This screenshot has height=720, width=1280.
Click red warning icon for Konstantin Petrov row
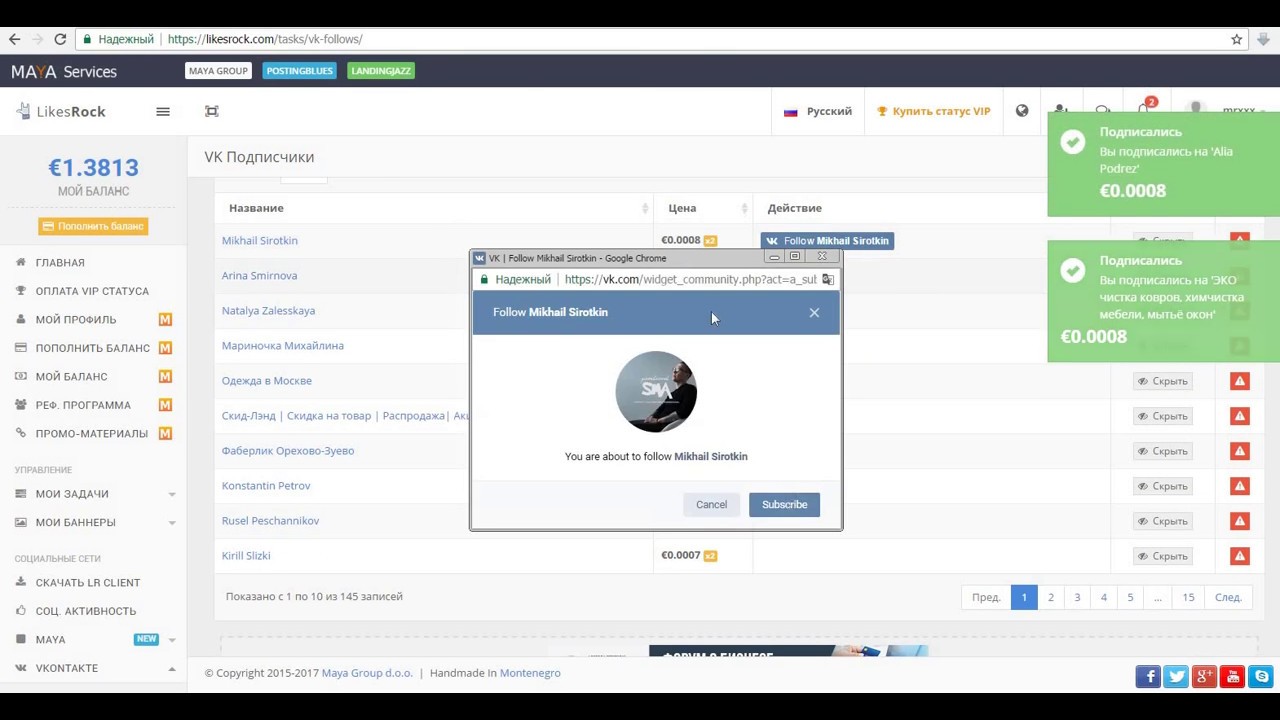(x=1240, y=486)
